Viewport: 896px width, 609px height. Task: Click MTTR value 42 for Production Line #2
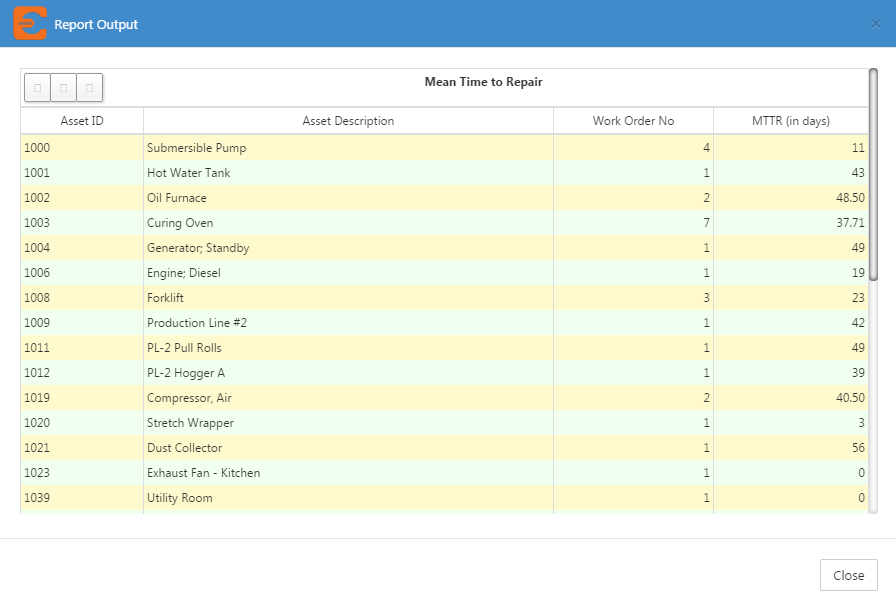pyautogui.click(x=858, y=323)
